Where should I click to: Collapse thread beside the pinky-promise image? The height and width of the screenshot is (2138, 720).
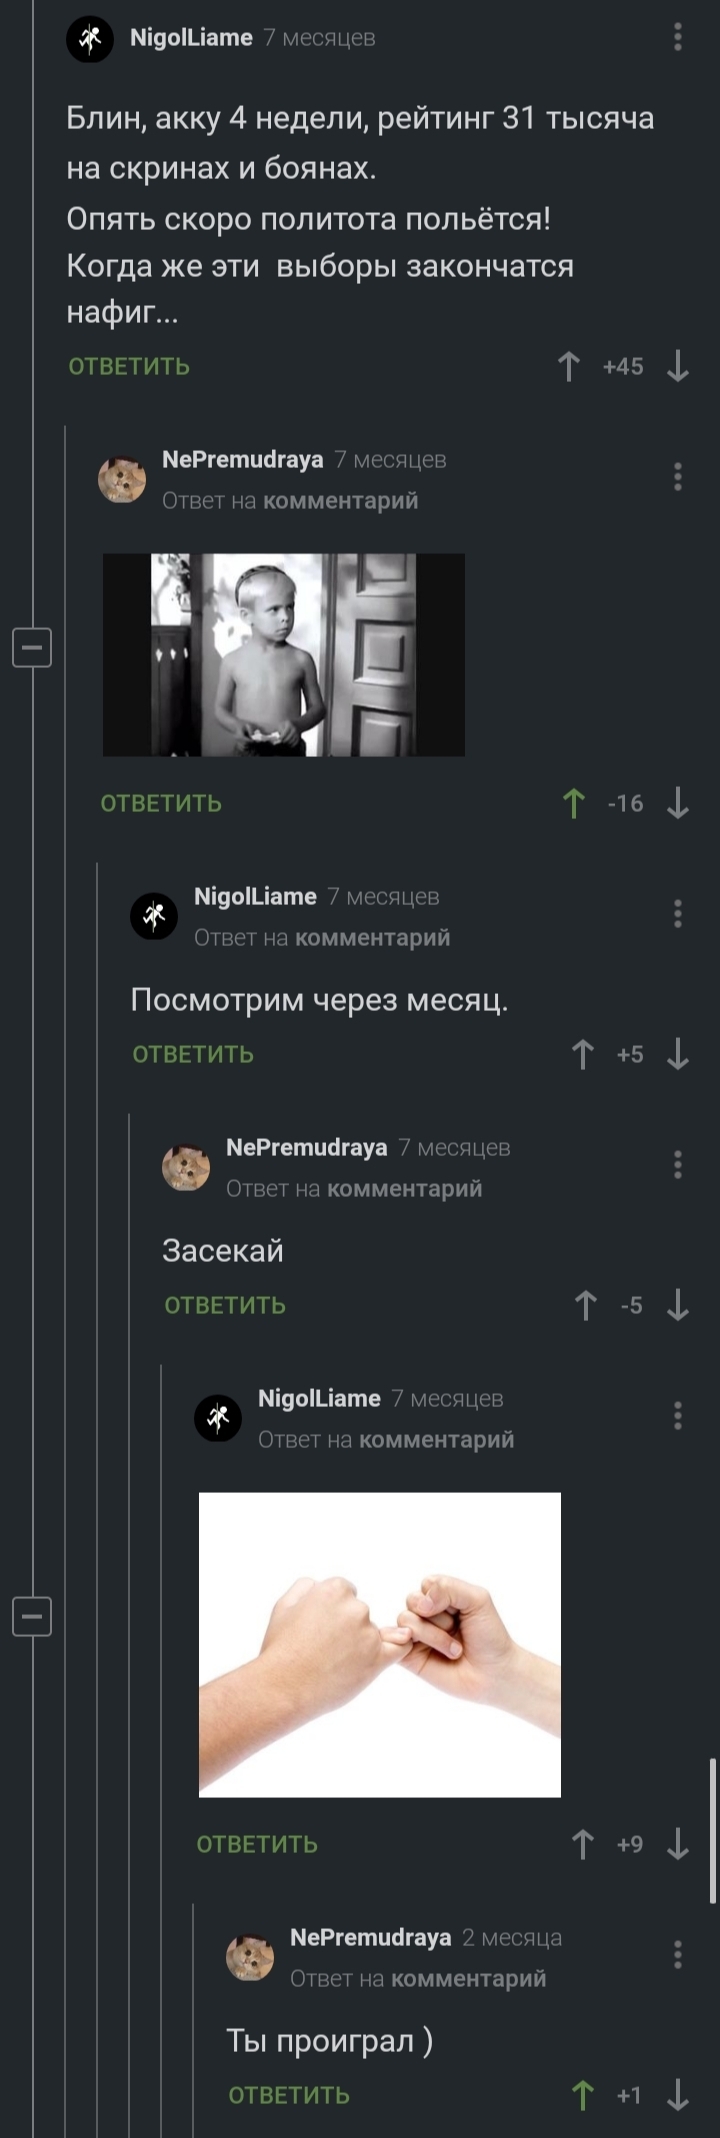pyautogui.click(x=32, y=1617)
